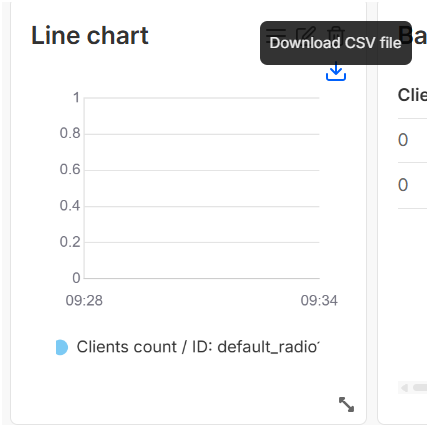Select the second 0 value row in the table
This screenshot has height=427, width=429.
413,185
